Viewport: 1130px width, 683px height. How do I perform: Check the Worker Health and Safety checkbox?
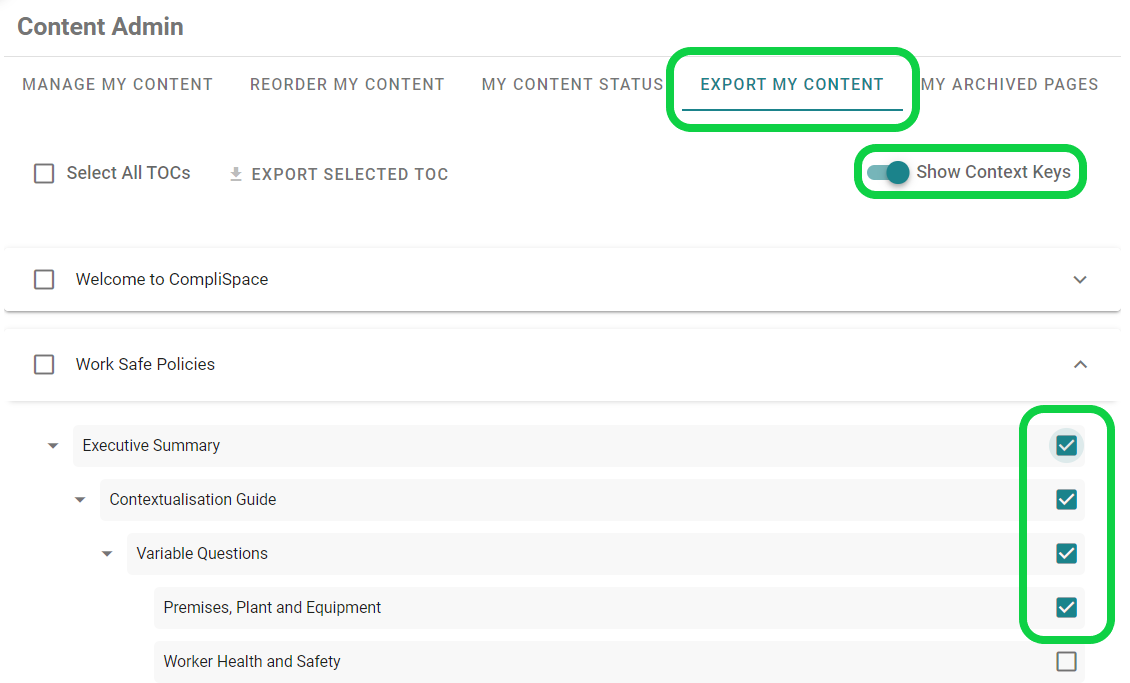[1066, 661]
